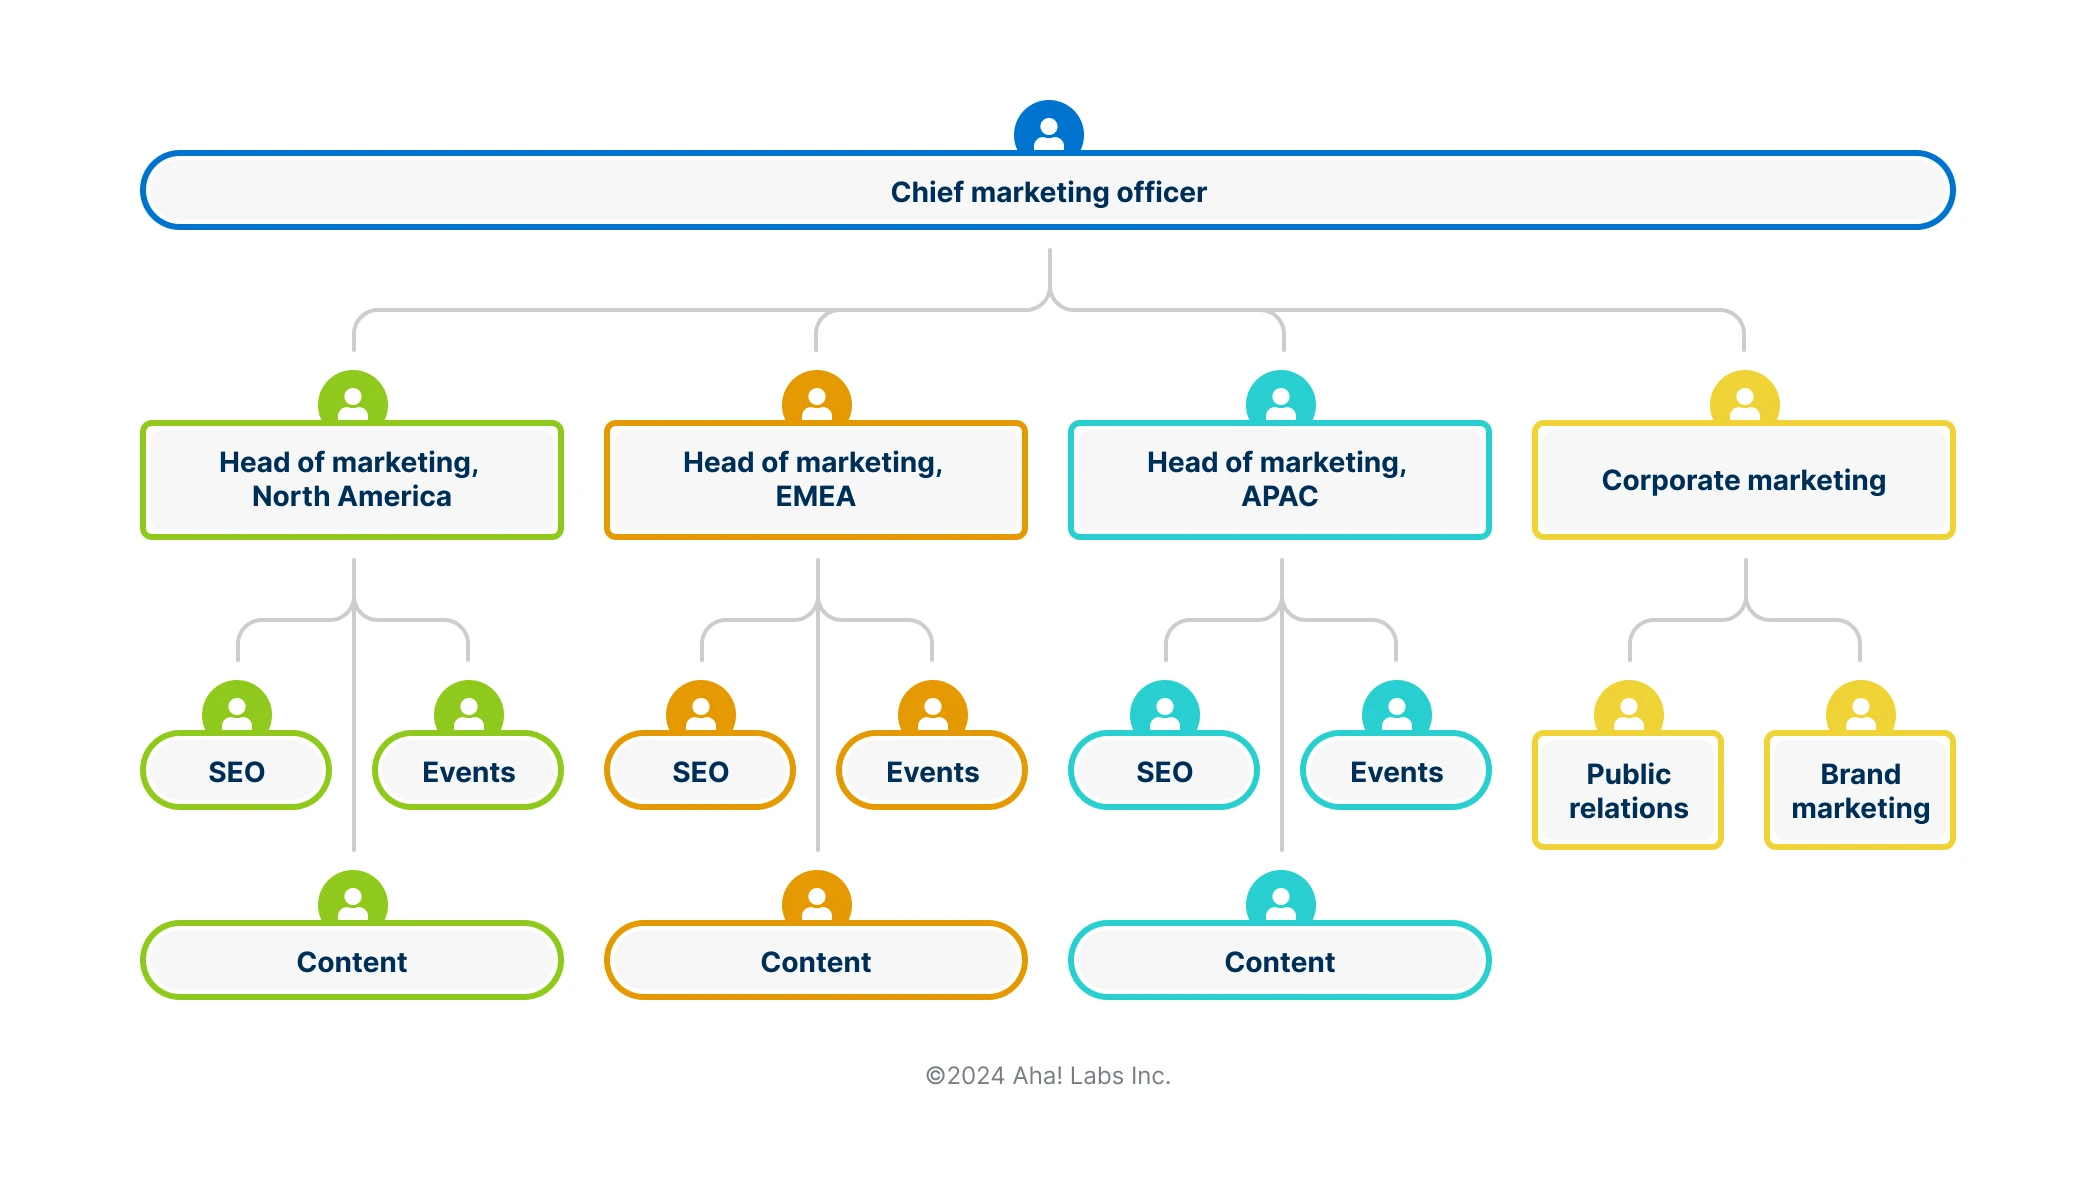Click the teal person icon above APAC Events
The height and width of the screenshot is (1190, 2096).
click(x=1396, y=708)
